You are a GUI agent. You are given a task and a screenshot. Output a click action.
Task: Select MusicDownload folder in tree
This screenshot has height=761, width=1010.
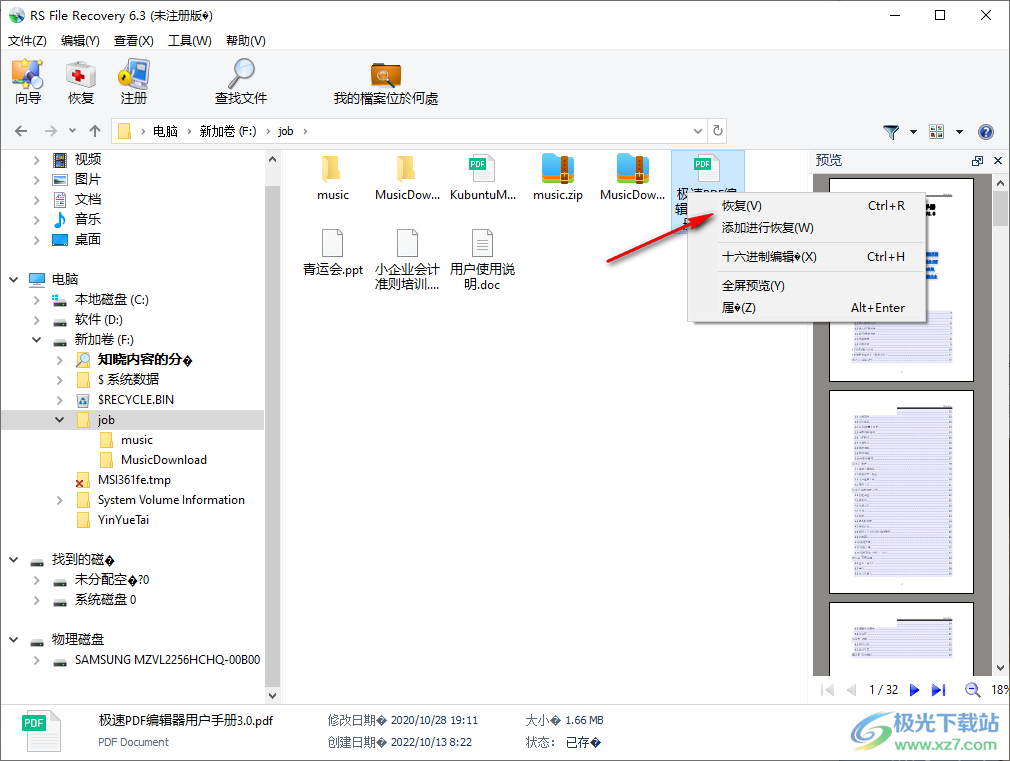click(164, 459)
